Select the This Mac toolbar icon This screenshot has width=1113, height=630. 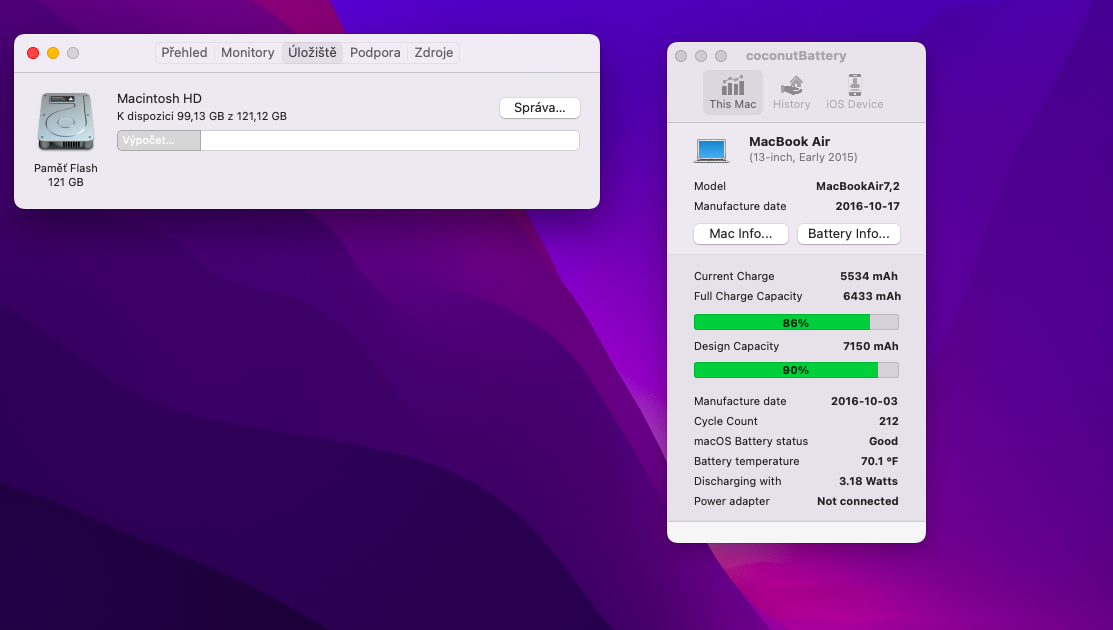pos(732,91)
